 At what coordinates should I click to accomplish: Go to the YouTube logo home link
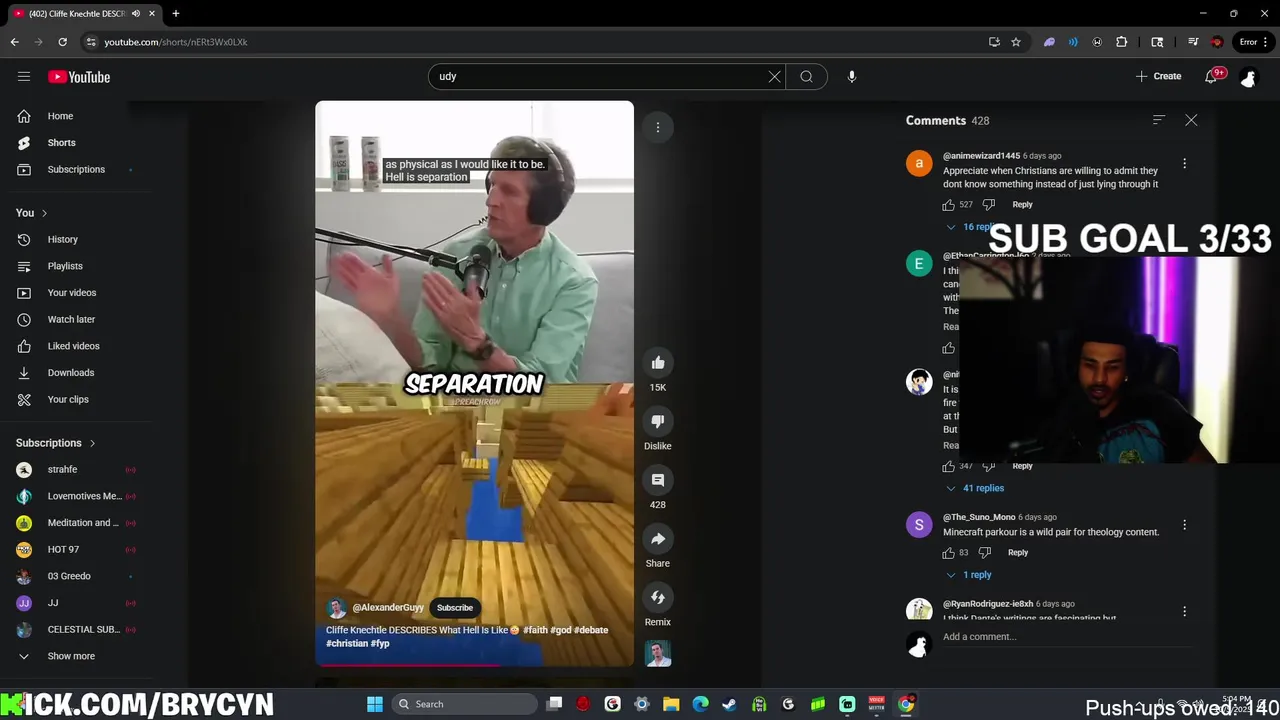click(78, 77)
